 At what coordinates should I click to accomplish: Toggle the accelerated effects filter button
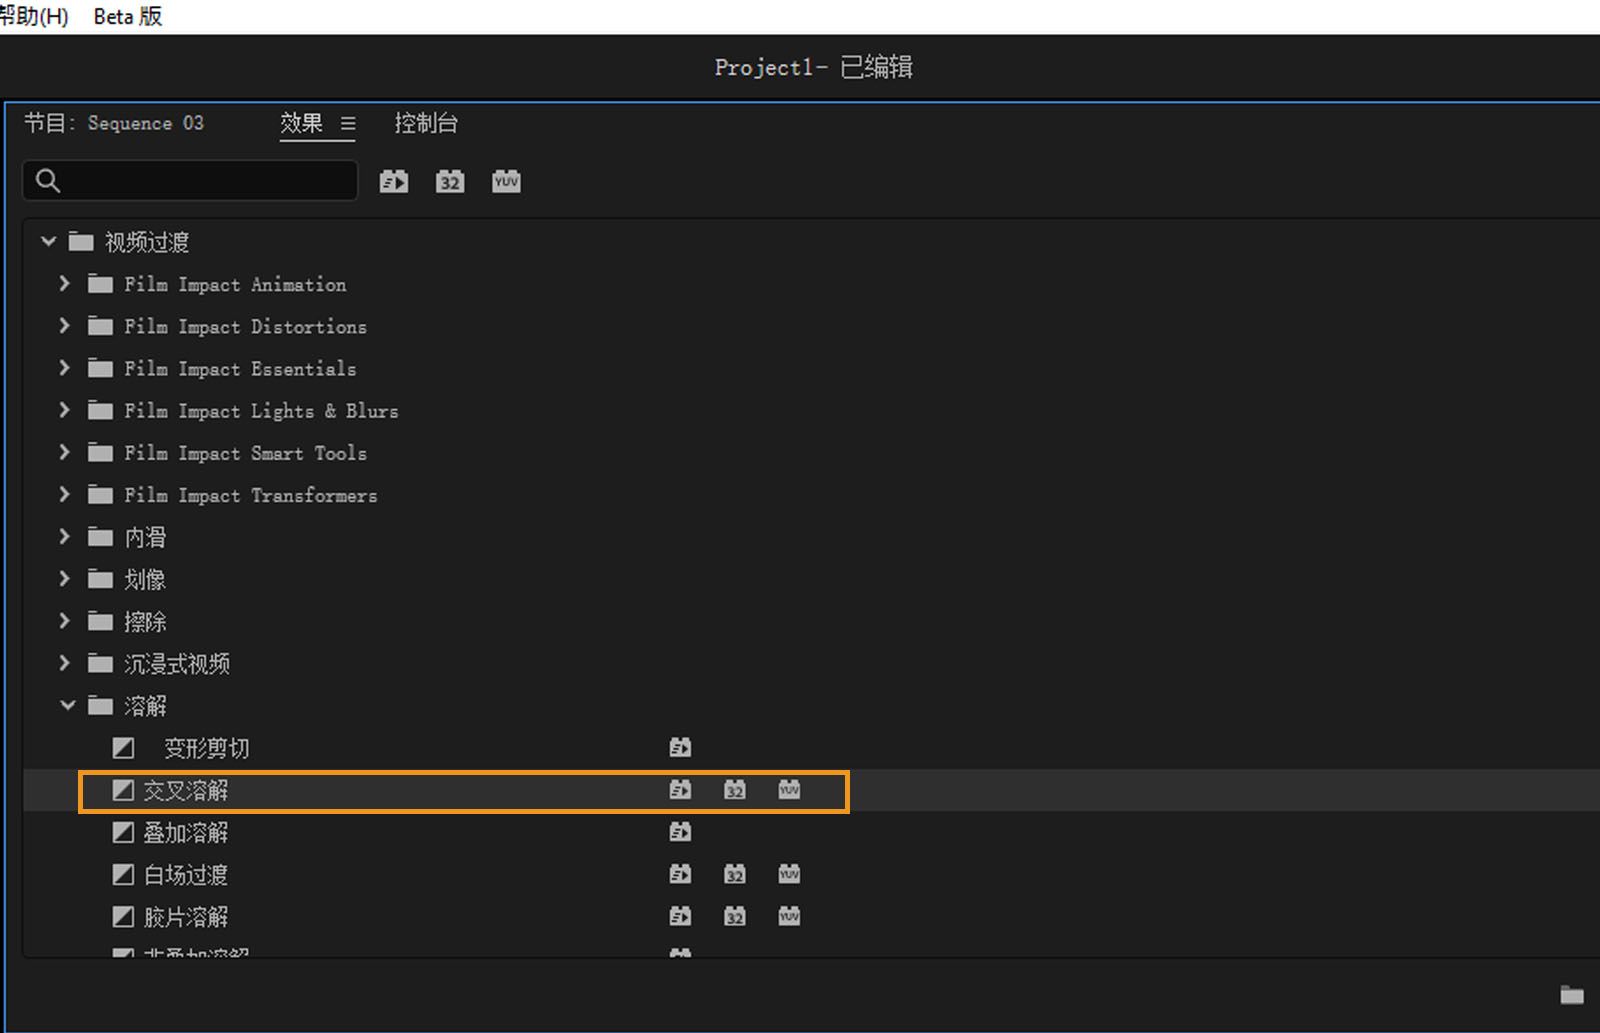pos(394,181)
